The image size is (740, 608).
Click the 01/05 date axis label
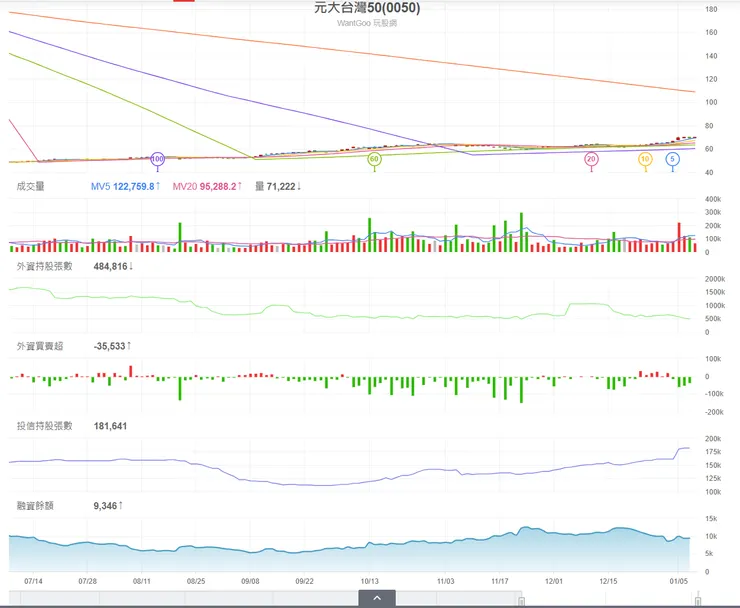pyautogui.click(x=678, y=581)
